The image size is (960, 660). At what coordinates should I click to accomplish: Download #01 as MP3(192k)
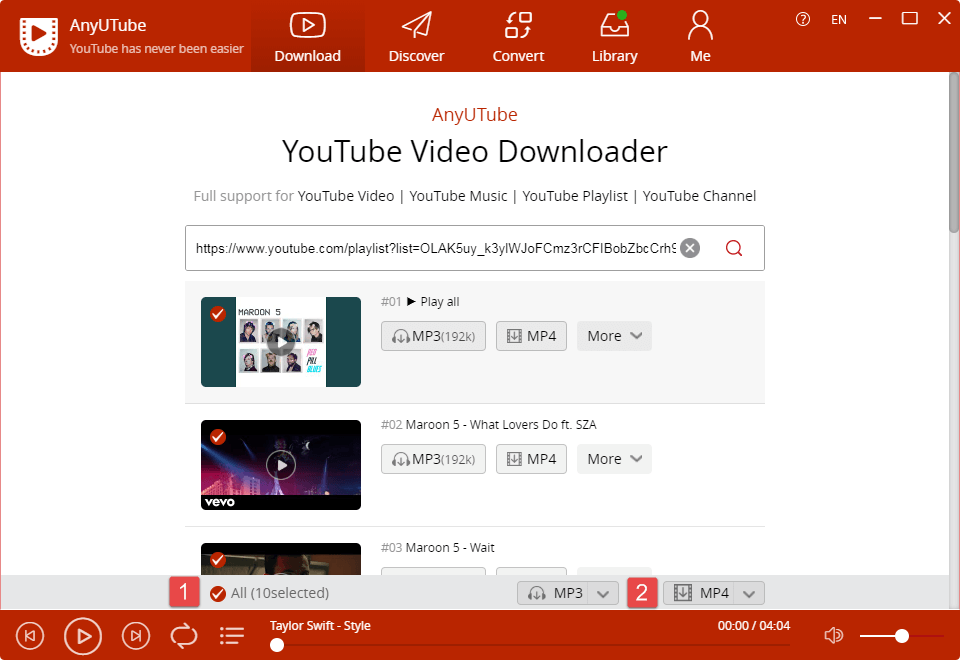(433, 336)
